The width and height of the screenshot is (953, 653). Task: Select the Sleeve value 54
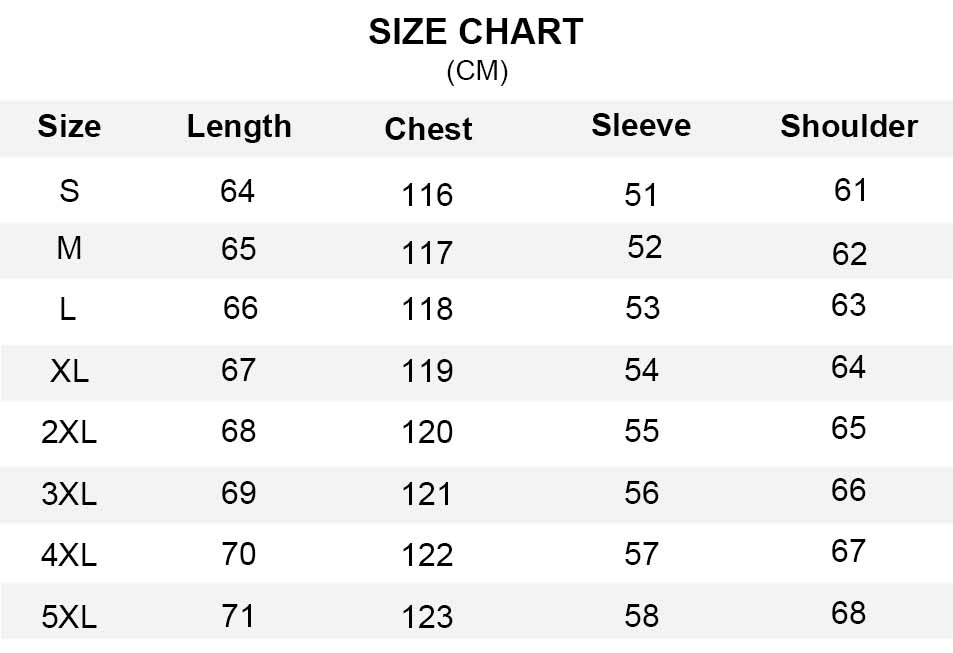(x=641, y=370)
